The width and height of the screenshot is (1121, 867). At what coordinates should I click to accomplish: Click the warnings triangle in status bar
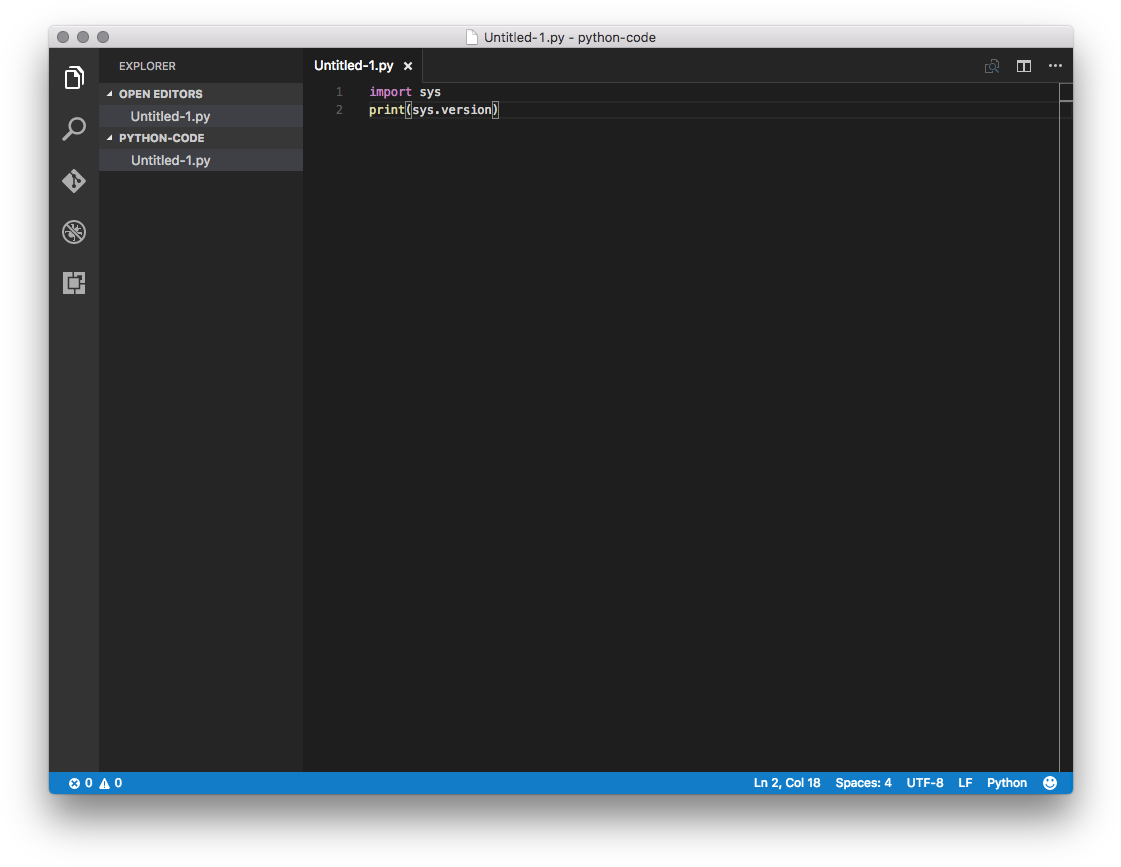[104, 783]
